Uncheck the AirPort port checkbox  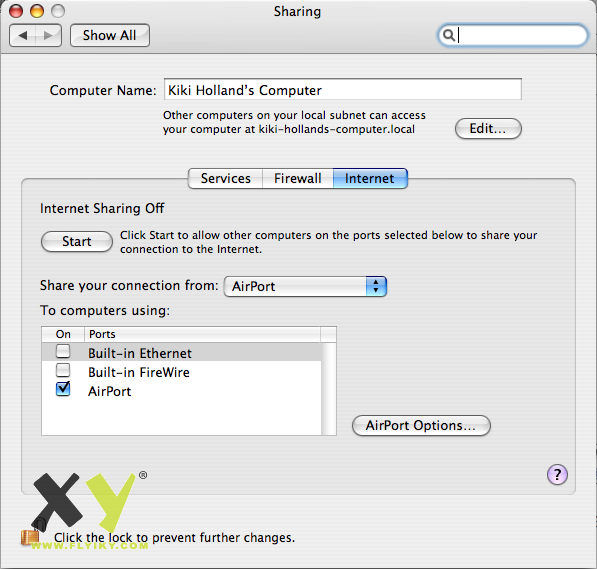63,389
